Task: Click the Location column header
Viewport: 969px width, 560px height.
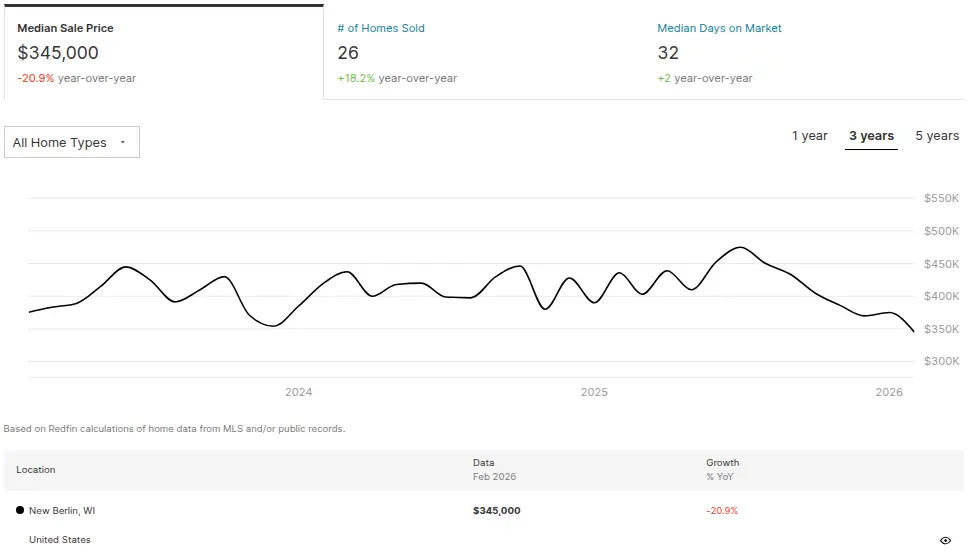Action: pos(36,469)
